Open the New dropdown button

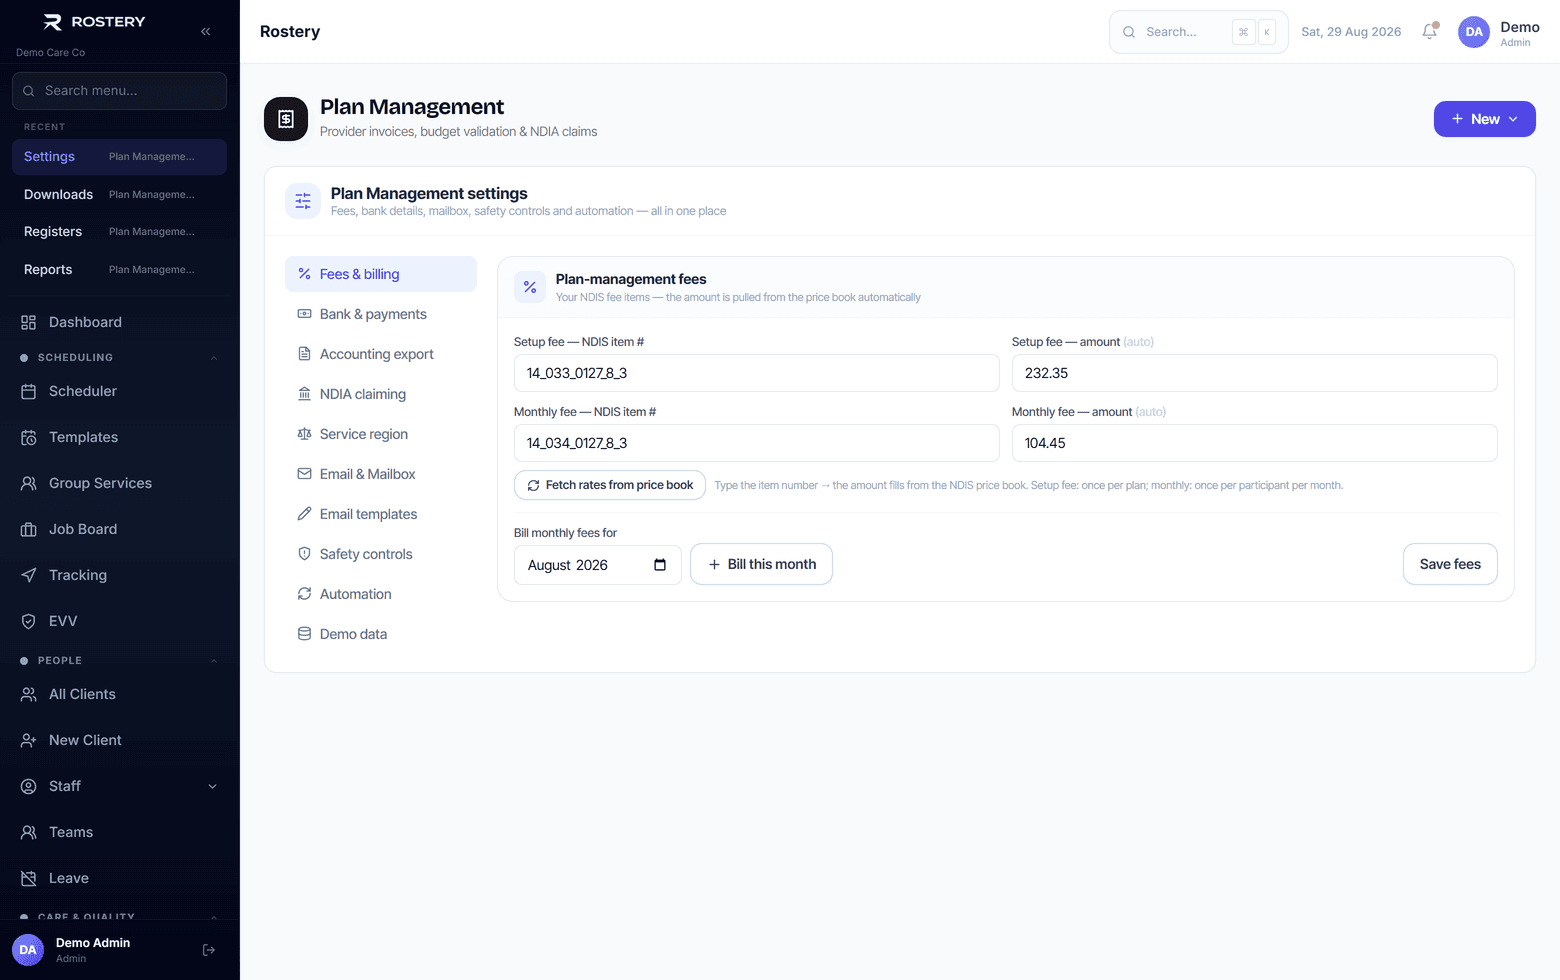click(x=1484, y=119)
